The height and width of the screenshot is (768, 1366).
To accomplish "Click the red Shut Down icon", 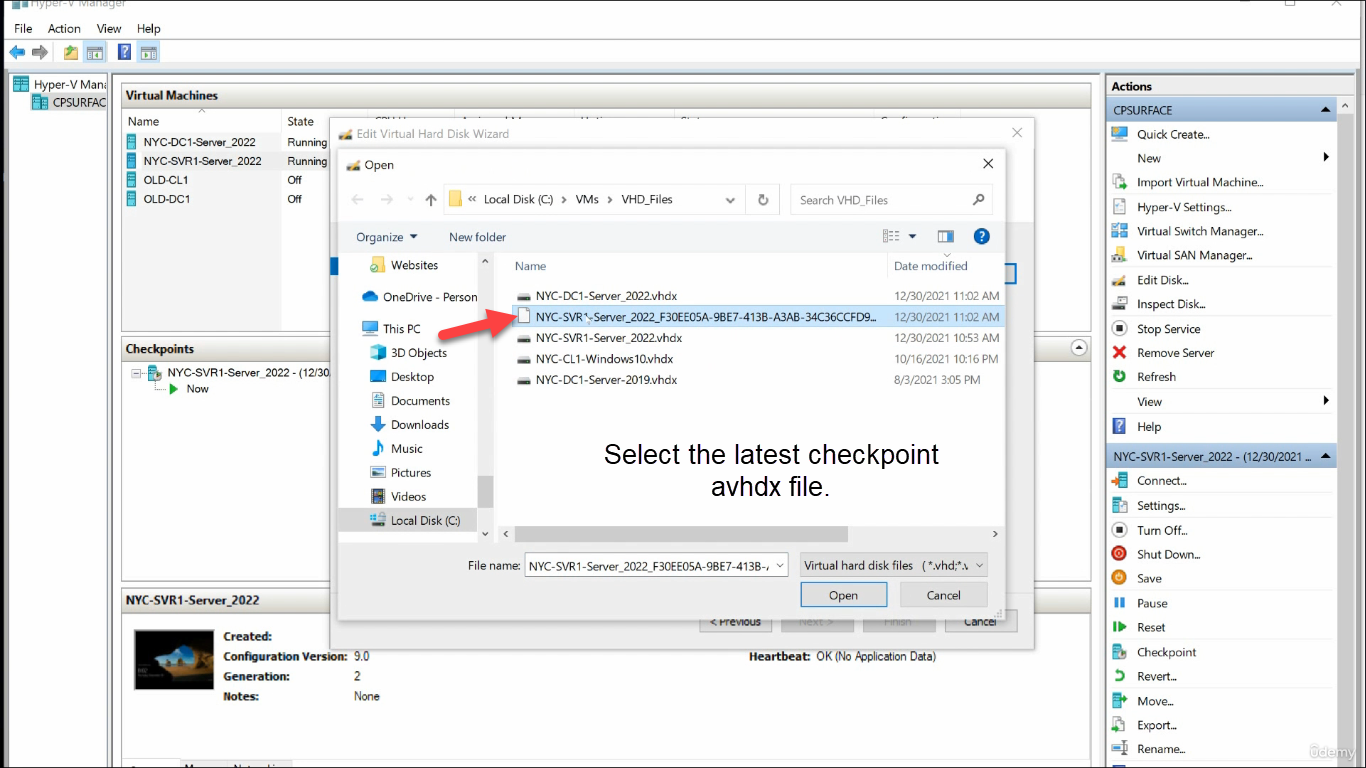I will [x=1119, y=554].
